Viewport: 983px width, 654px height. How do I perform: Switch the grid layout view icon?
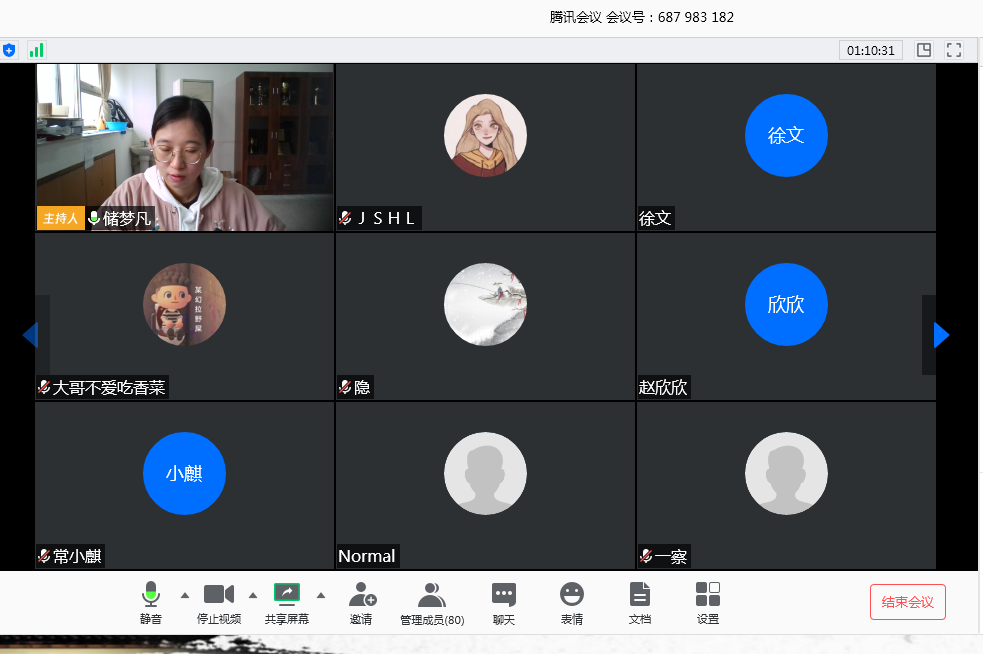924,50
